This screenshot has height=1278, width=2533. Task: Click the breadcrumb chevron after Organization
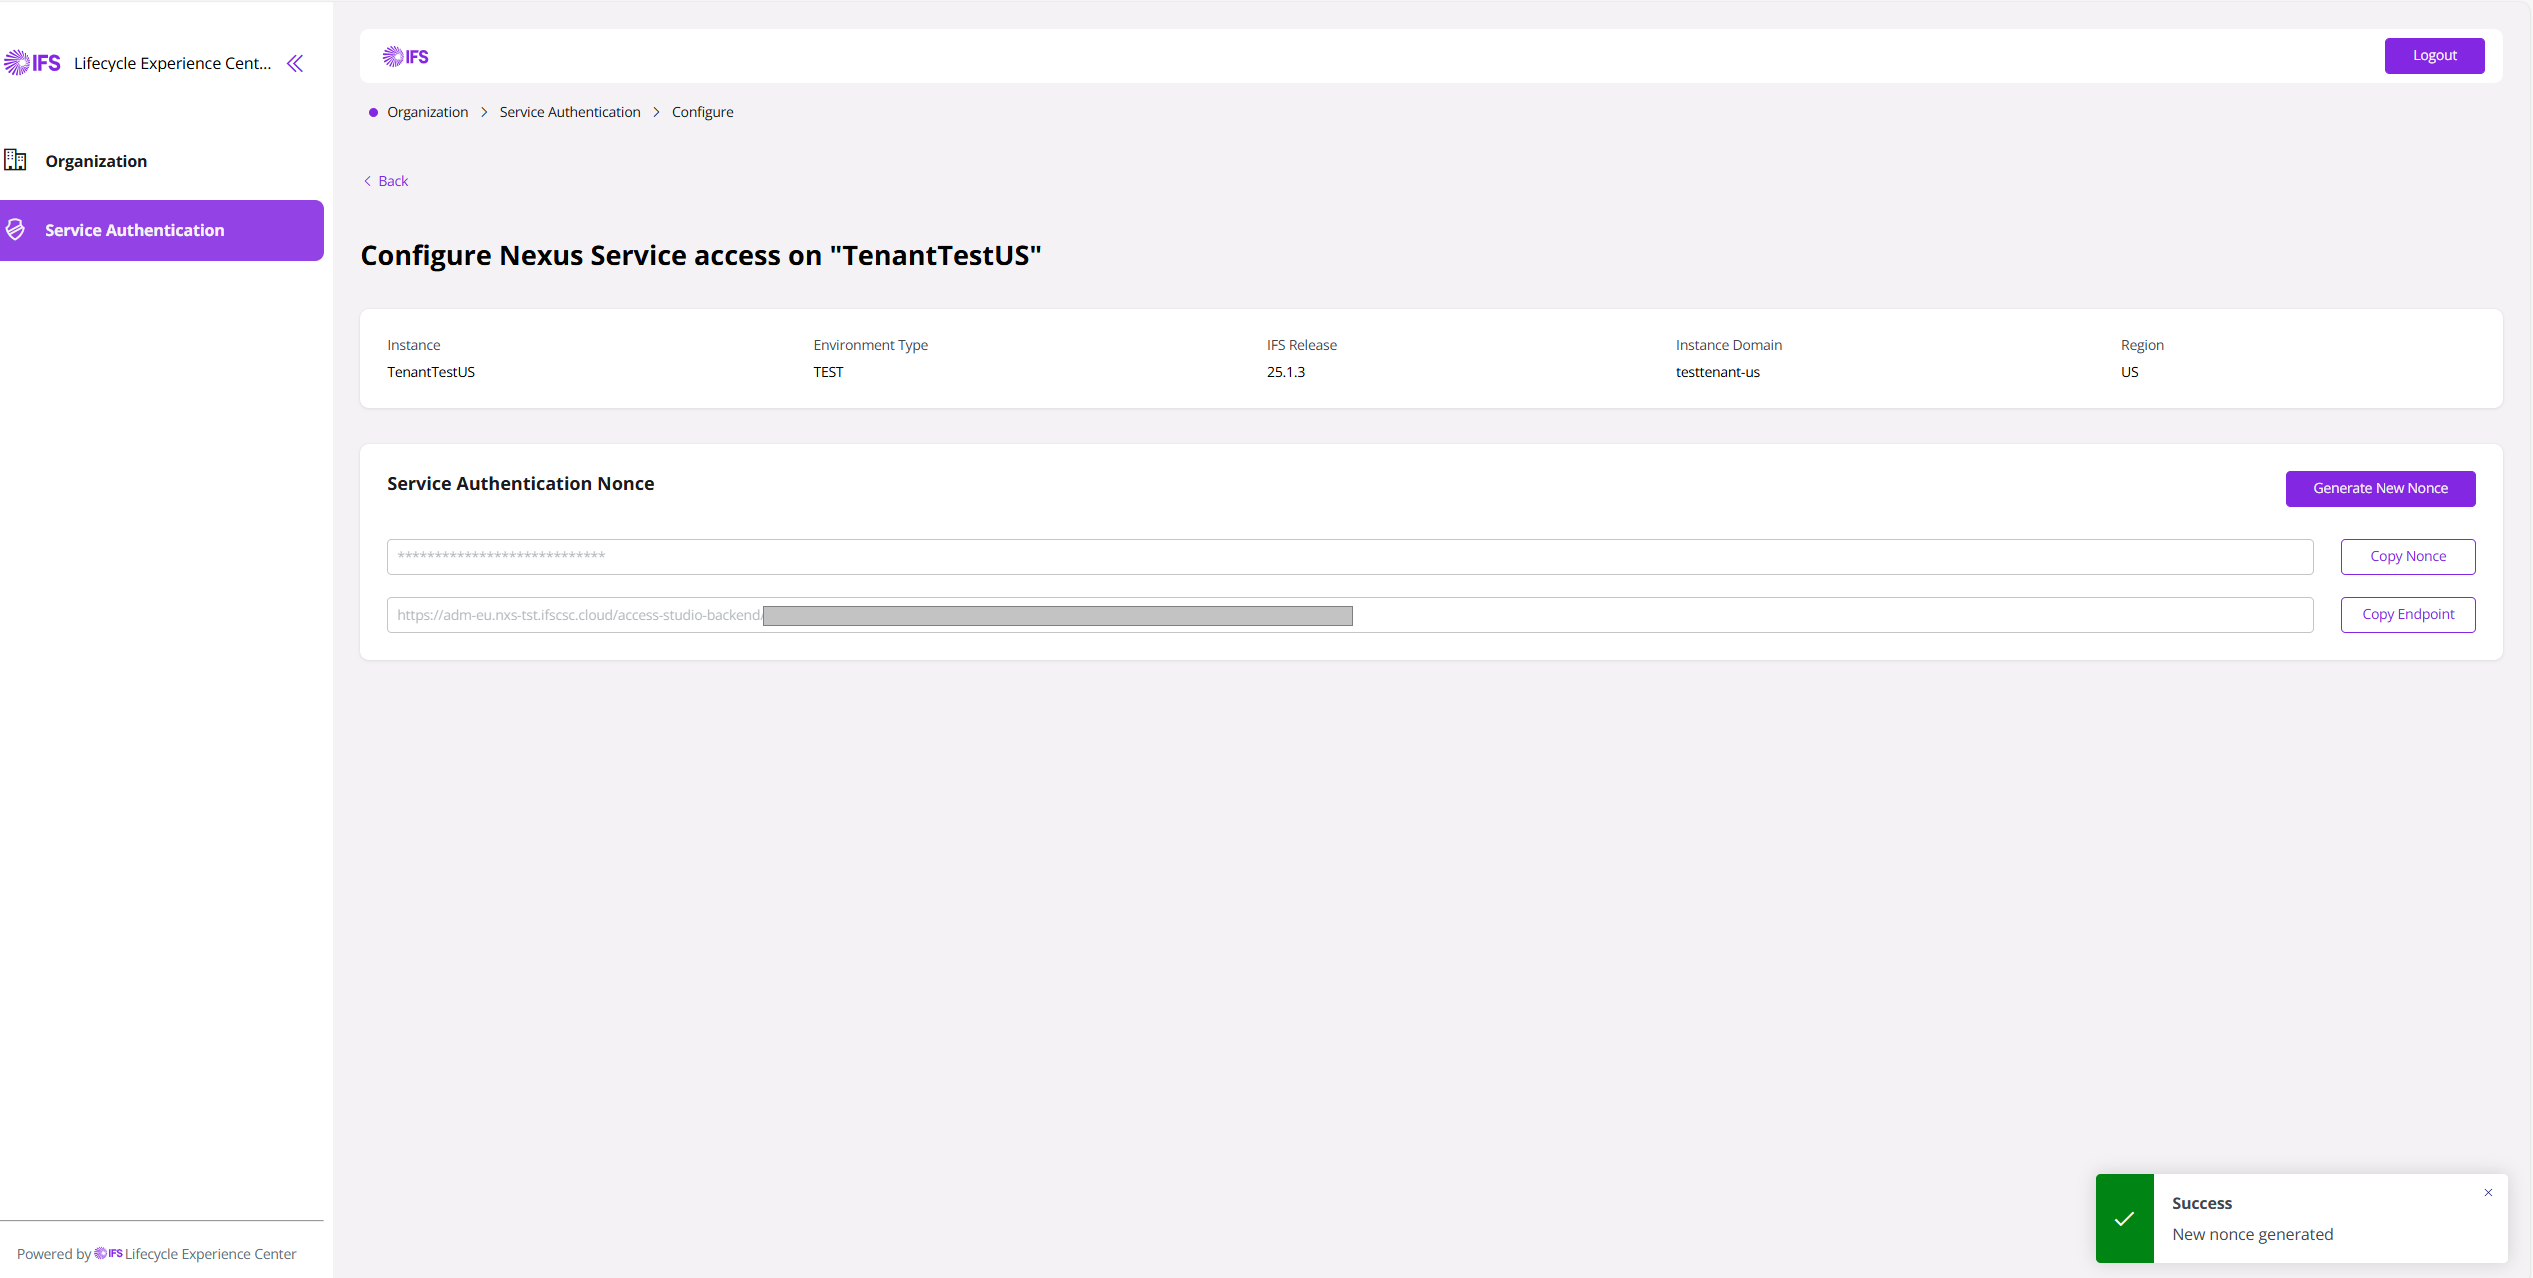tap(484, 112)
